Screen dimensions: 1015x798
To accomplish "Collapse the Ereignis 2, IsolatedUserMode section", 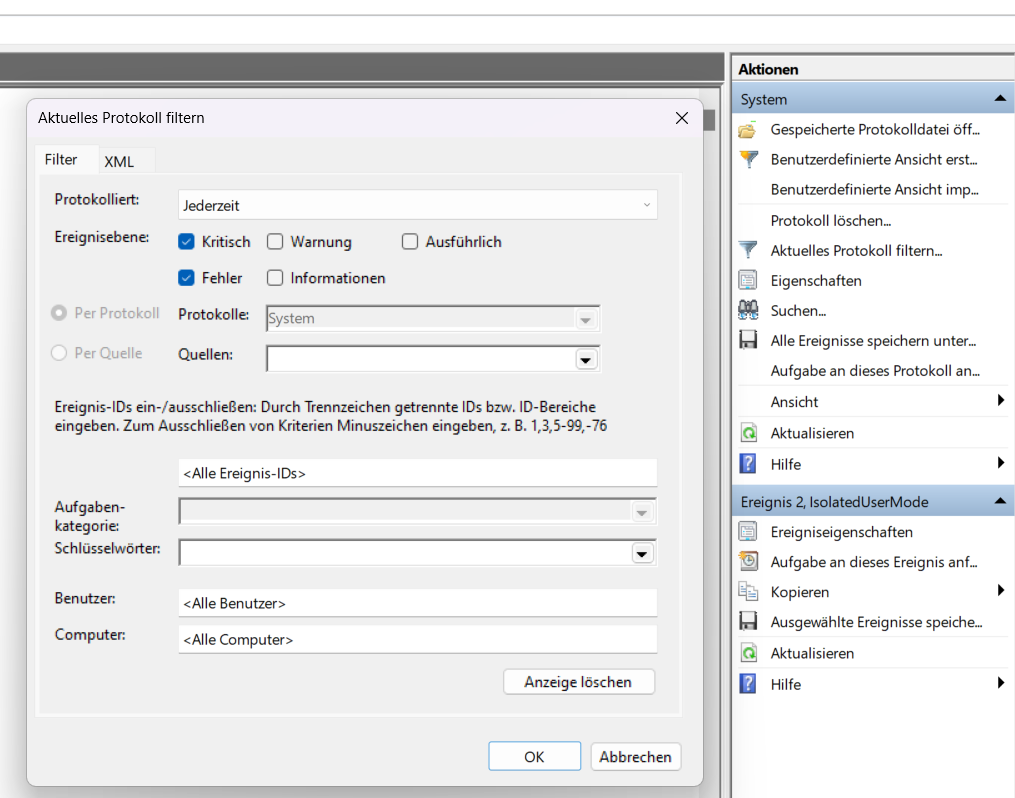I will [x=999, y=502].
